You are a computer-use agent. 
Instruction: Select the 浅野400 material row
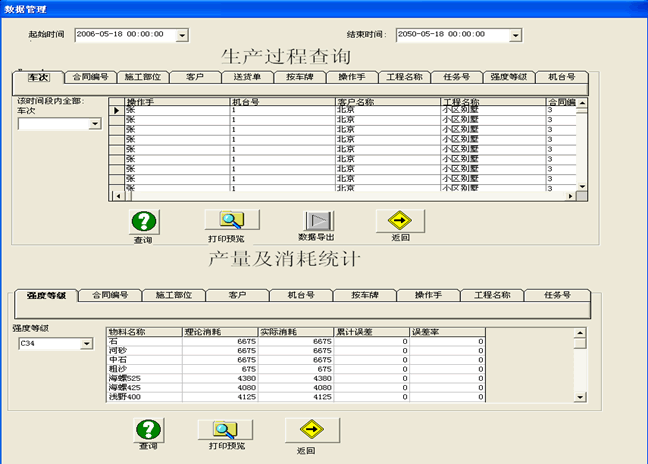pos(296,397)
